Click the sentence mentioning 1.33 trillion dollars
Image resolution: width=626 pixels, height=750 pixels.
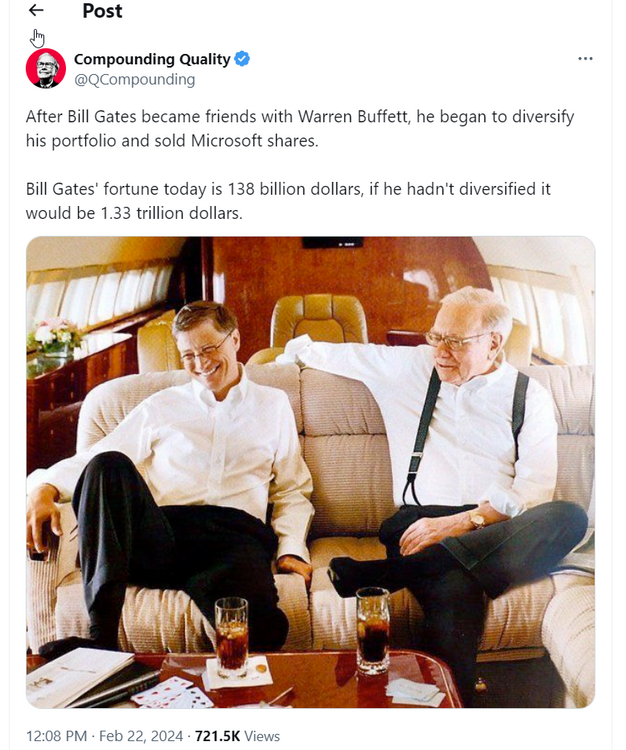pos(288,201)
